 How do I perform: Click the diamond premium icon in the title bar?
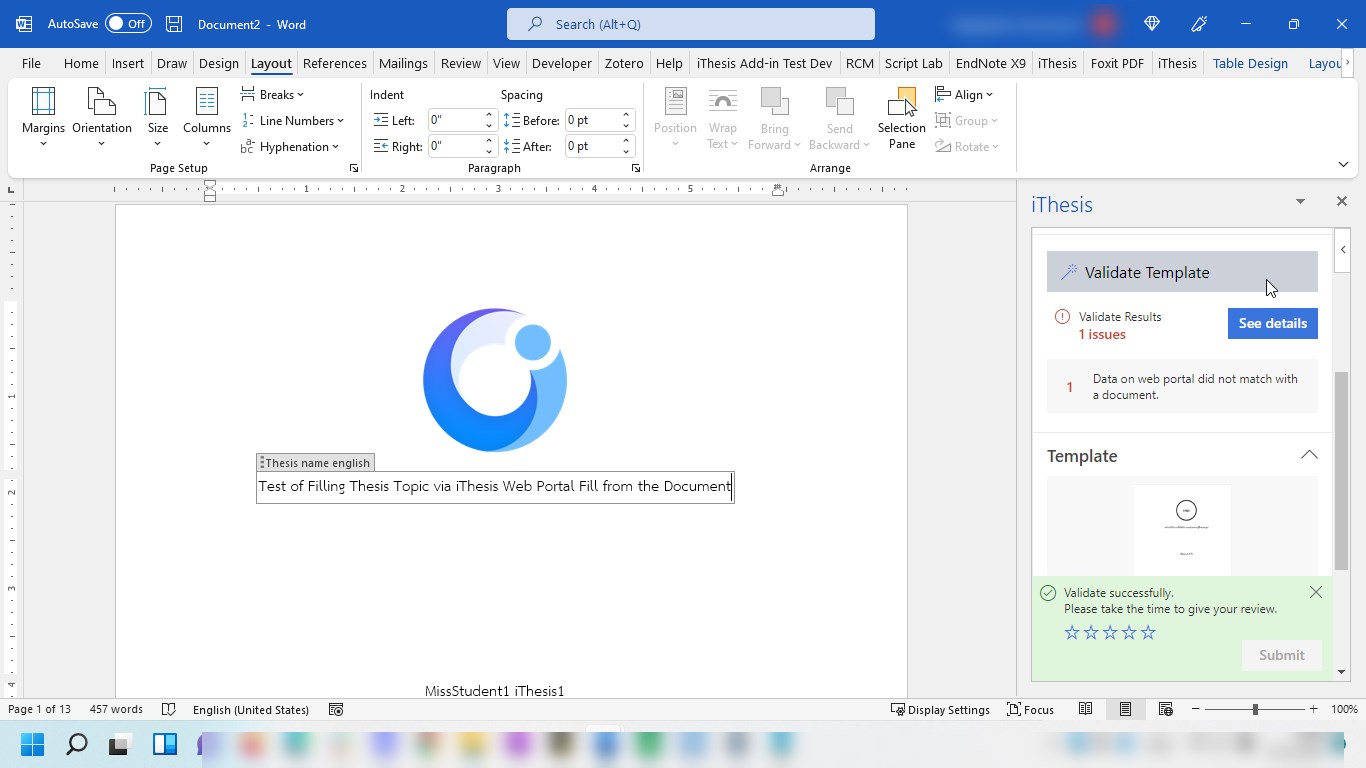tap(1152, 24)
